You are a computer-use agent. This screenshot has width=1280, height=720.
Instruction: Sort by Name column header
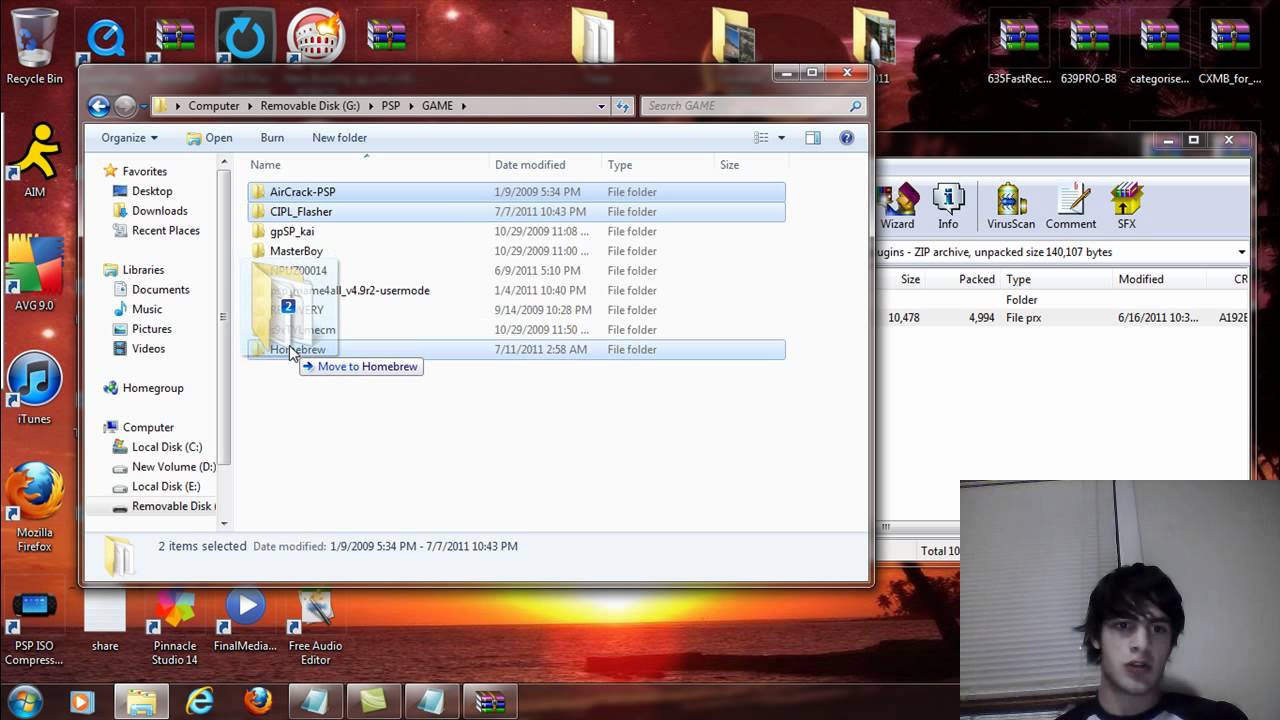[x=367, y=165]
